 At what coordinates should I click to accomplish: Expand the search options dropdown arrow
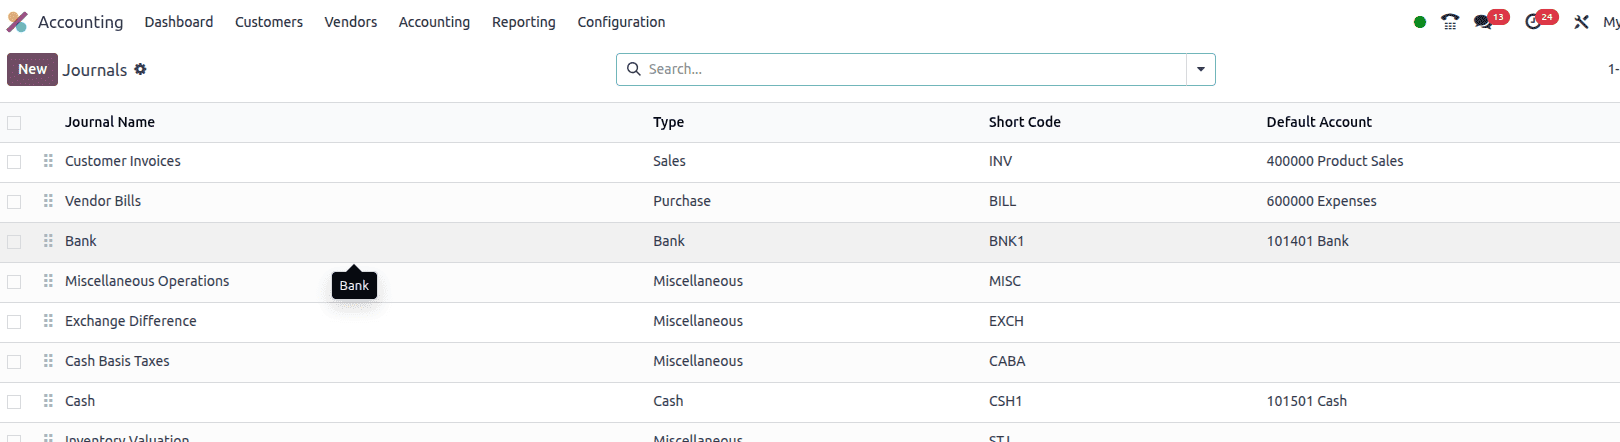click(1200, 70)
